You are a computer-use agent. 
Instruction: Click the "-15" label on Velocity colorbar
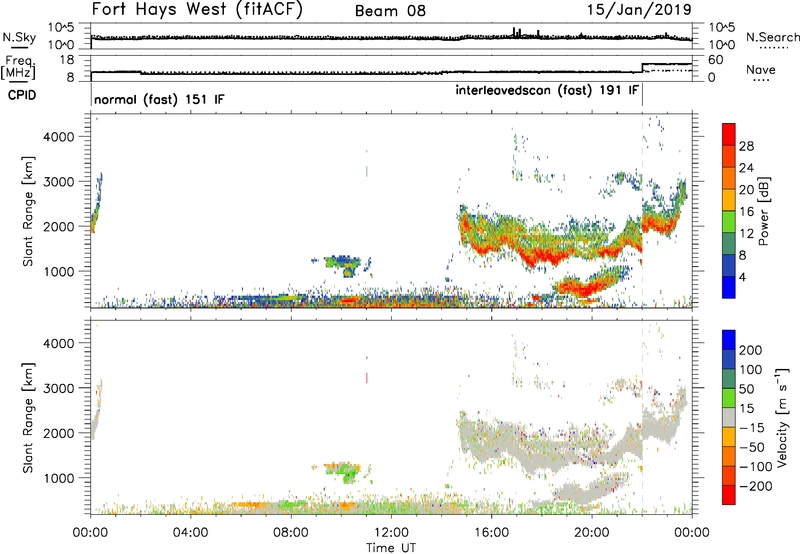[x=752, y=427]
